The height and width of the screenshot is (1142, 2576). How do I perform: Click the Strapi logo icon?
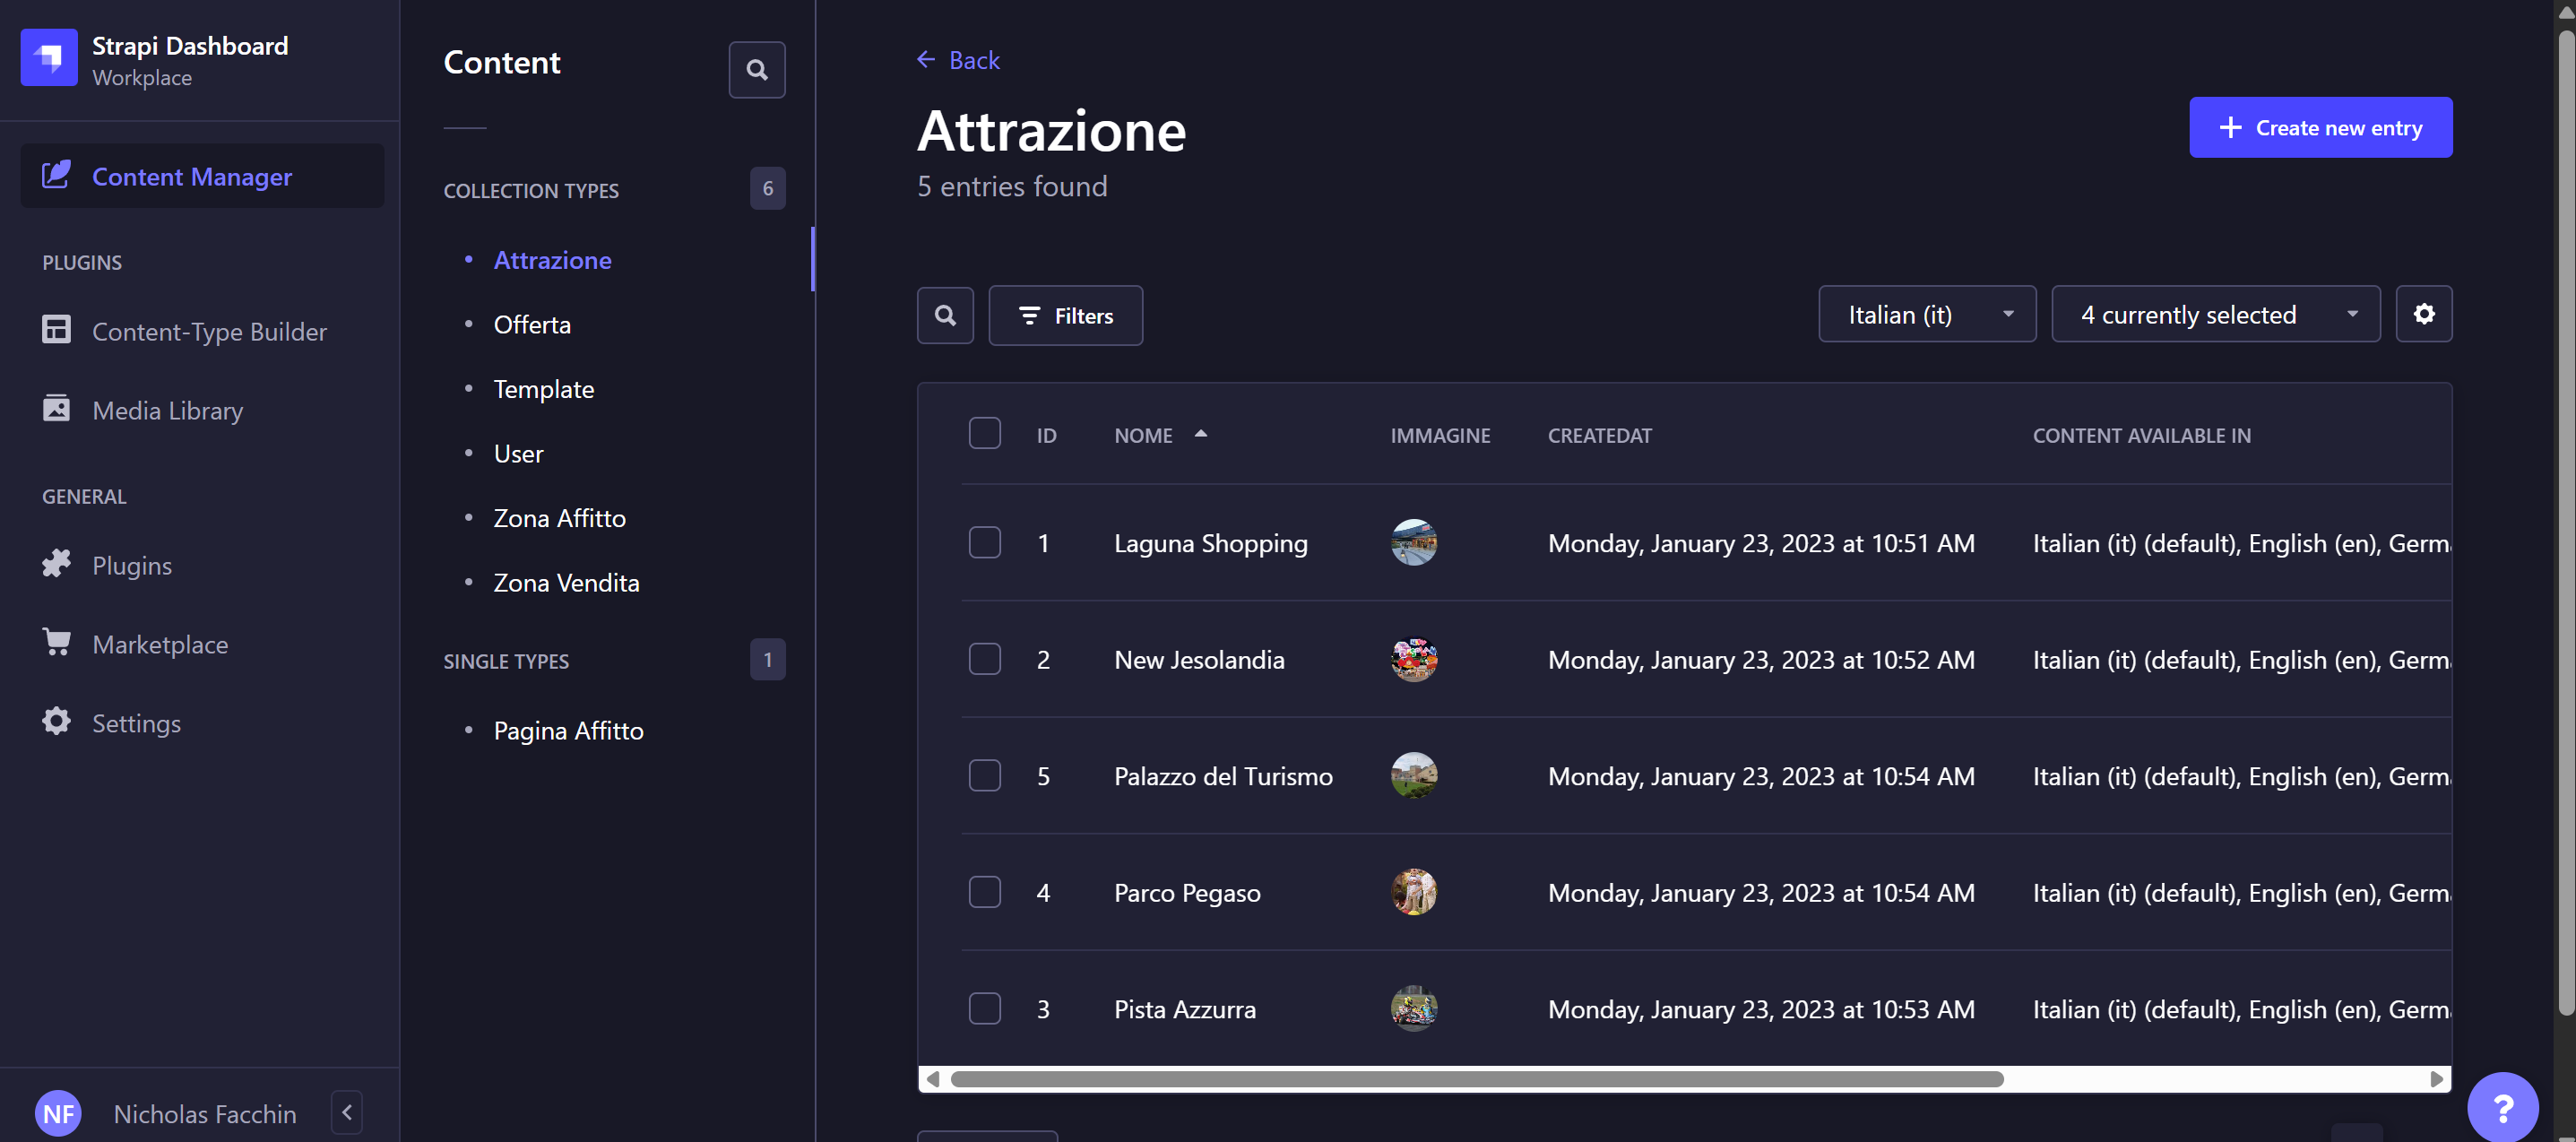[x=49, y=58]
